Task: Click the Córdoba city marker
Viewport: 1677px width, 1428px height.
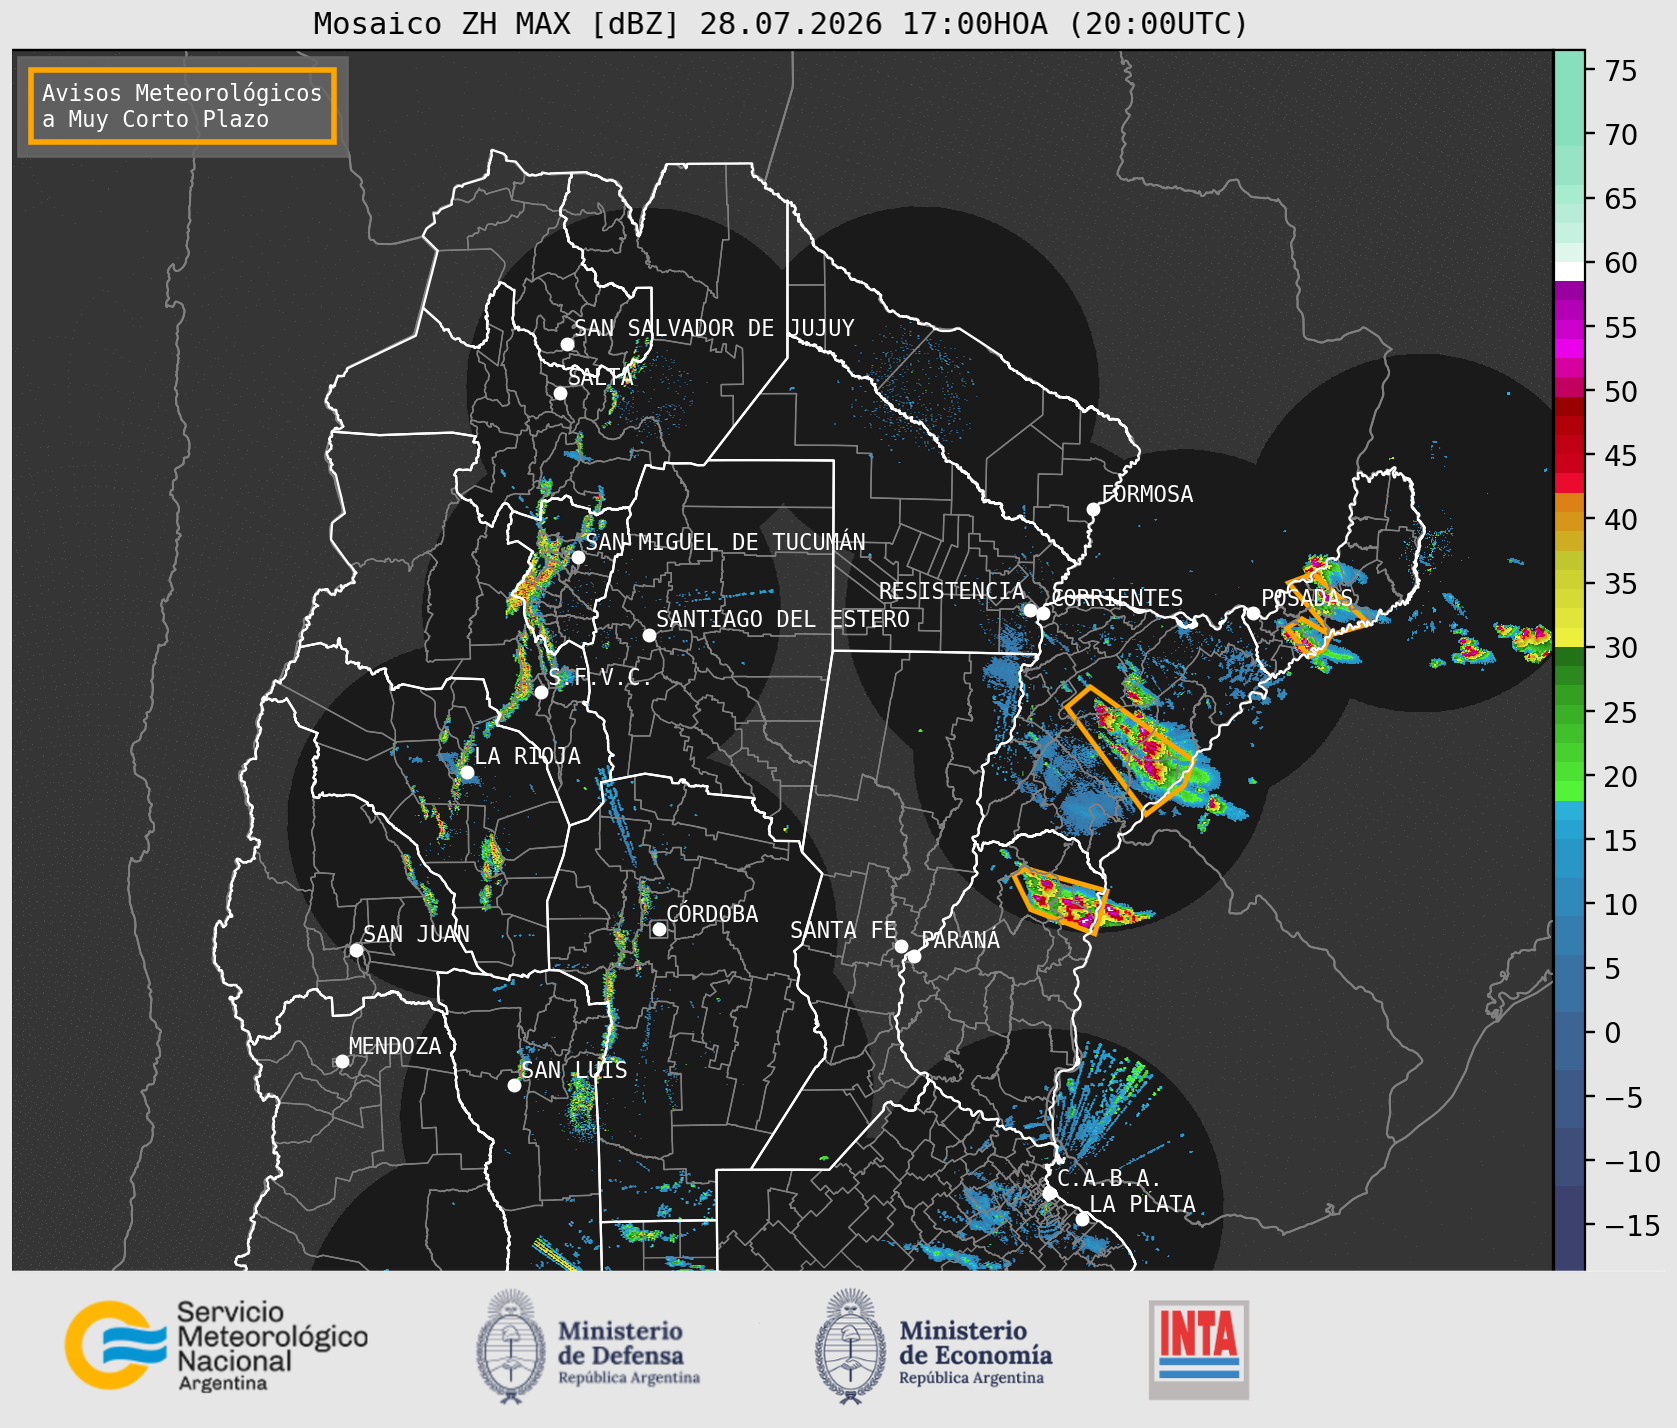Action: pyautogui.click(x=659, y=929)
